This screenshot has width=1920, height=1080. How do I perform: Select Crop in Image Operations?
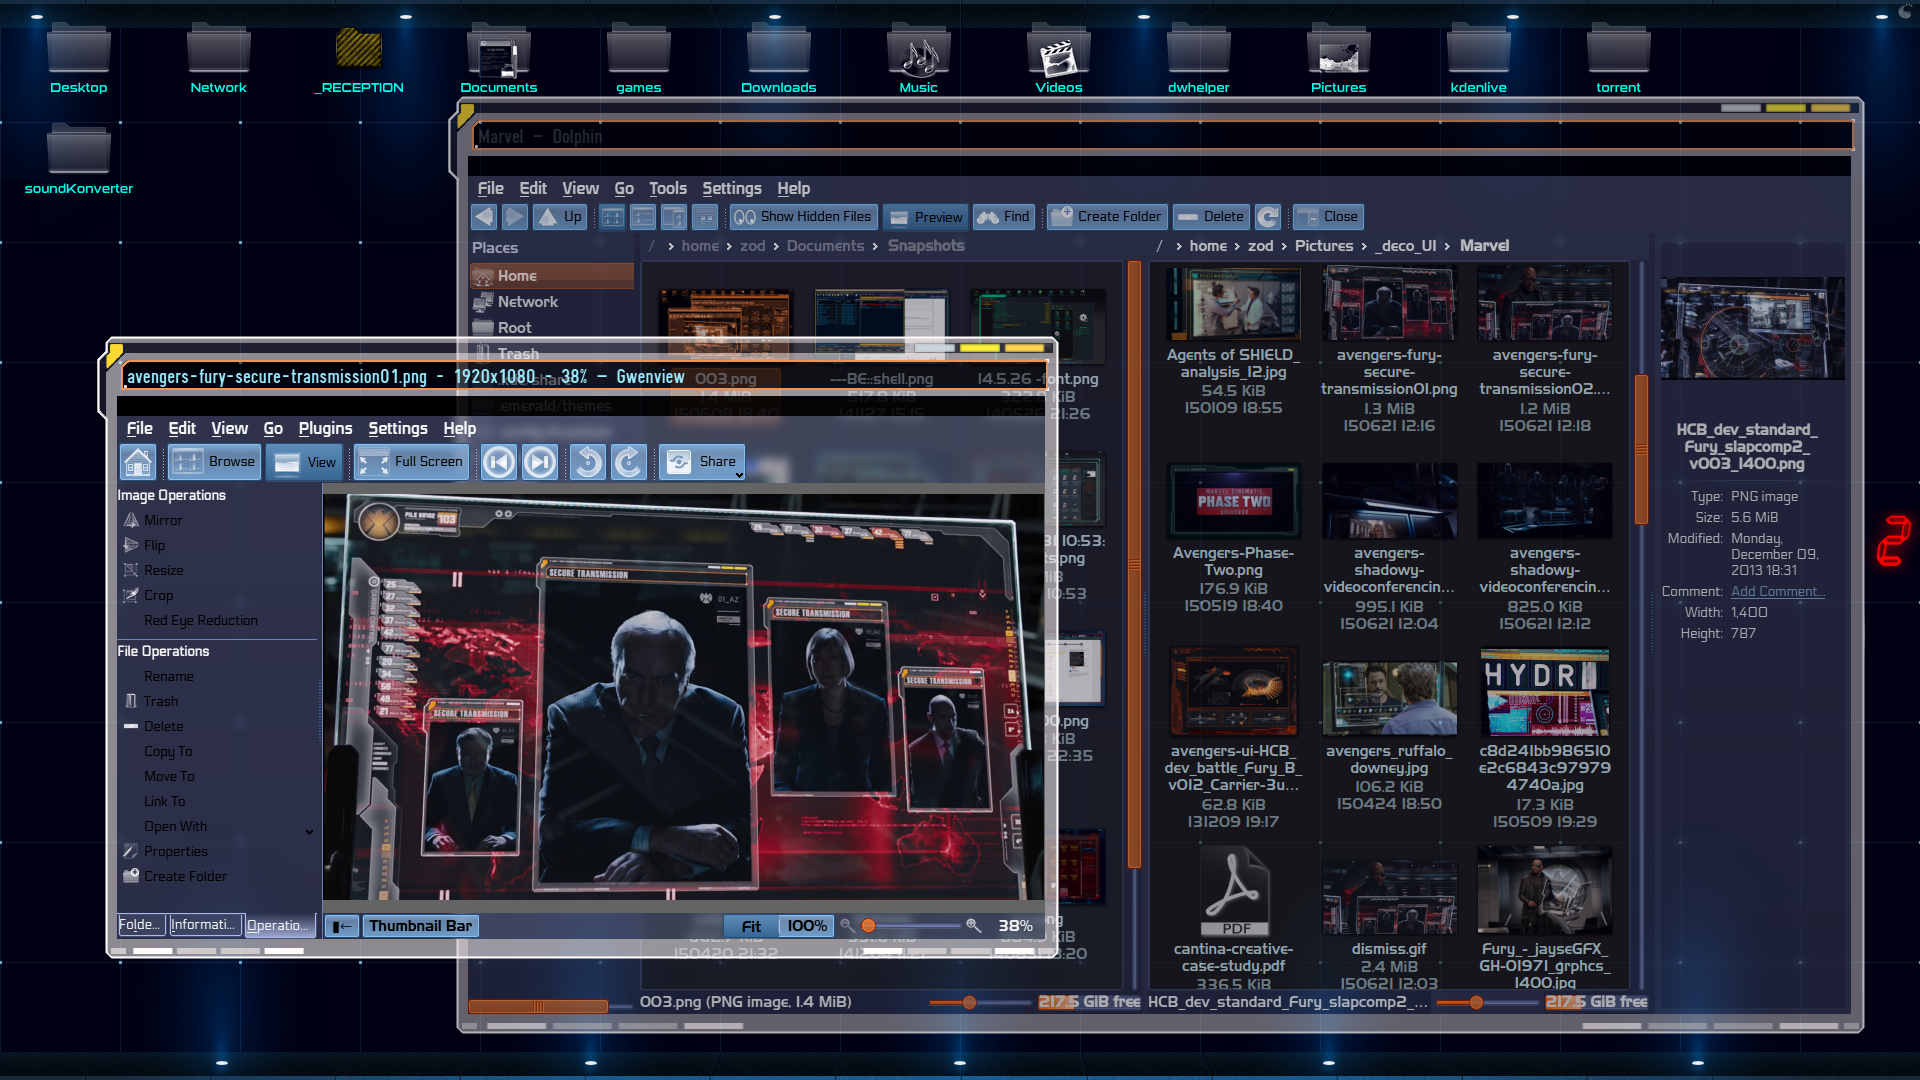tap(148, 595)
